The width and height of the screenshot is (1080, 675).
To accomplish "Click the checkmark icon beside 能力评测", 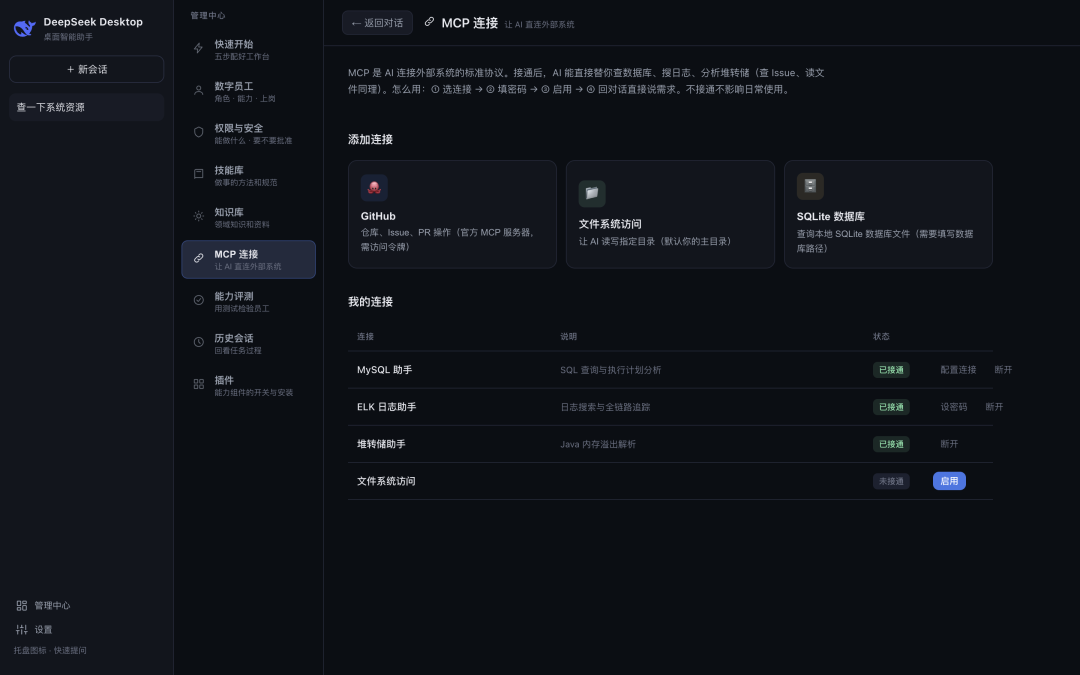I will point(198,300).
